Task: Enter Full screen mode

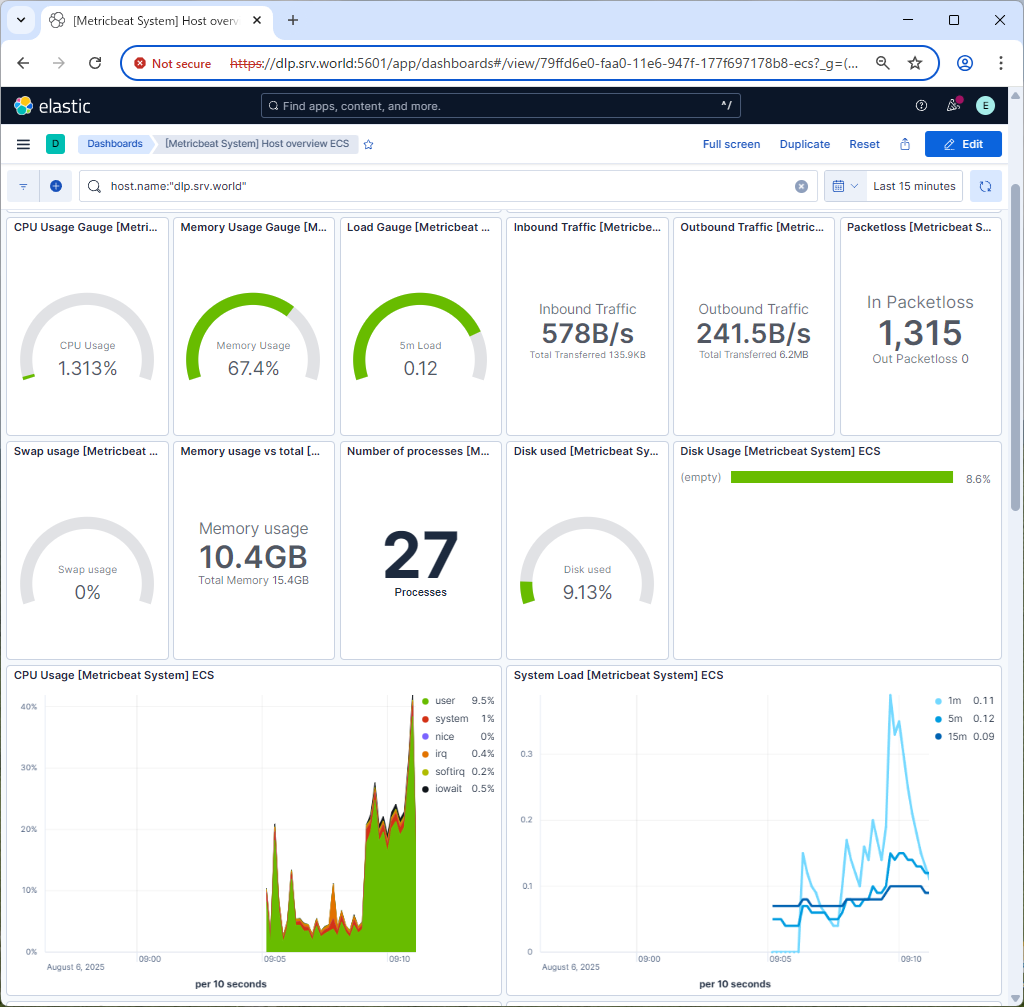Action: [731, 144]
